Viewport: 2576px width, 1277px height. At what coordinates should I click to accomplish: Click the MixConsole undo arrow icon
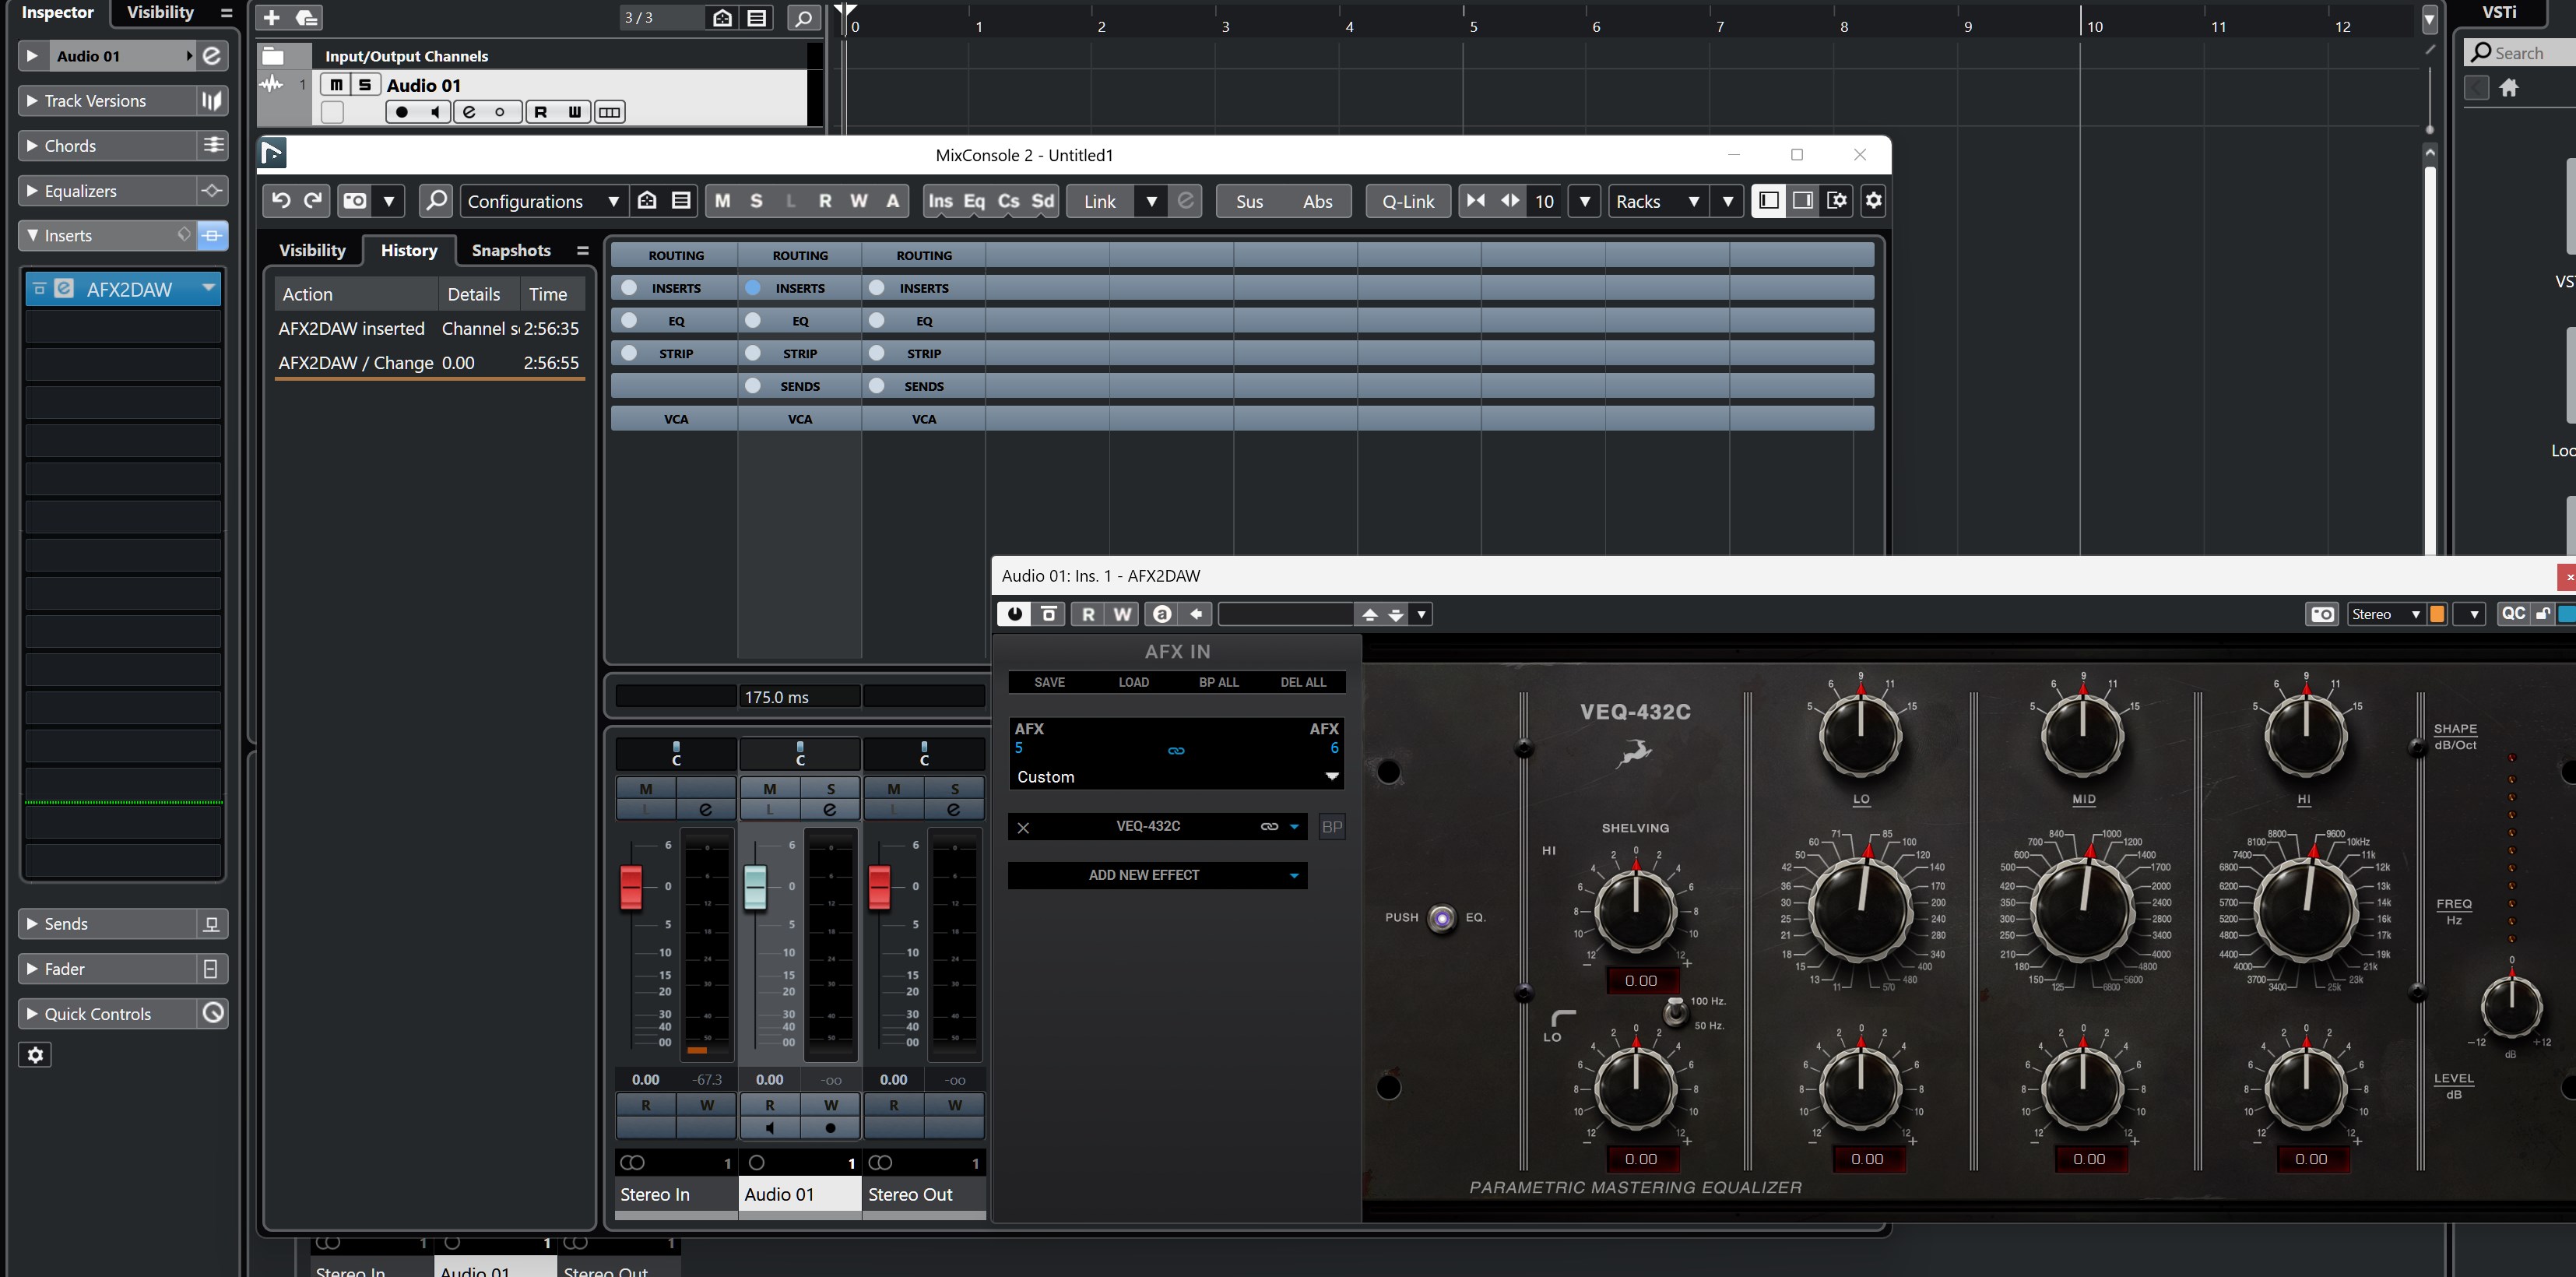pyautogui.click(x=281, y=201)
